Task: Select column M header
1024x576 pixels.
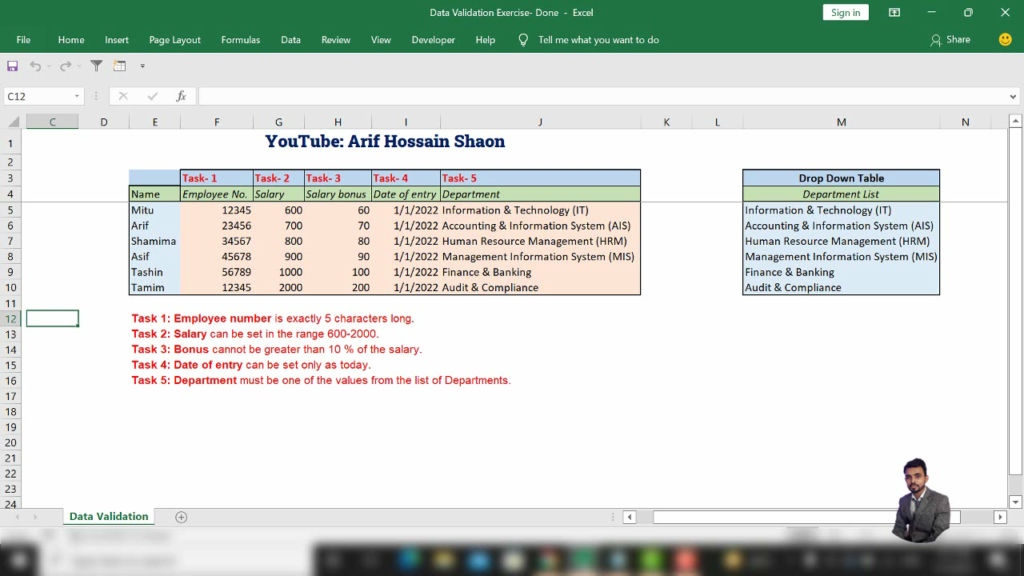Action: (x=841, y=122)
